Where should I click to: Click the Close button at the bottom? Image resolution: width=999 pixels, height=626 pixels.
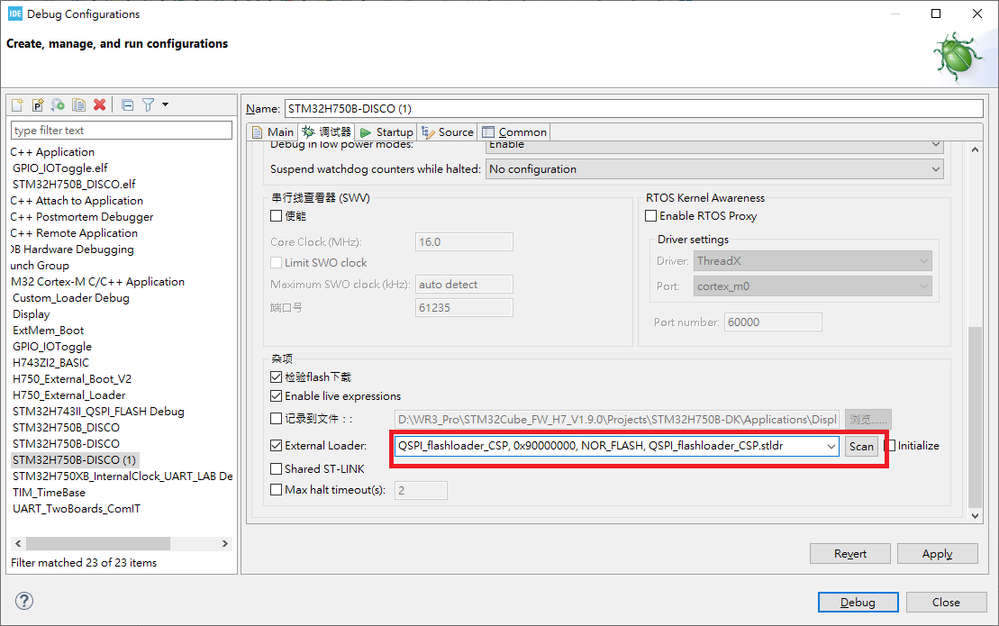(x=946, y=602)
